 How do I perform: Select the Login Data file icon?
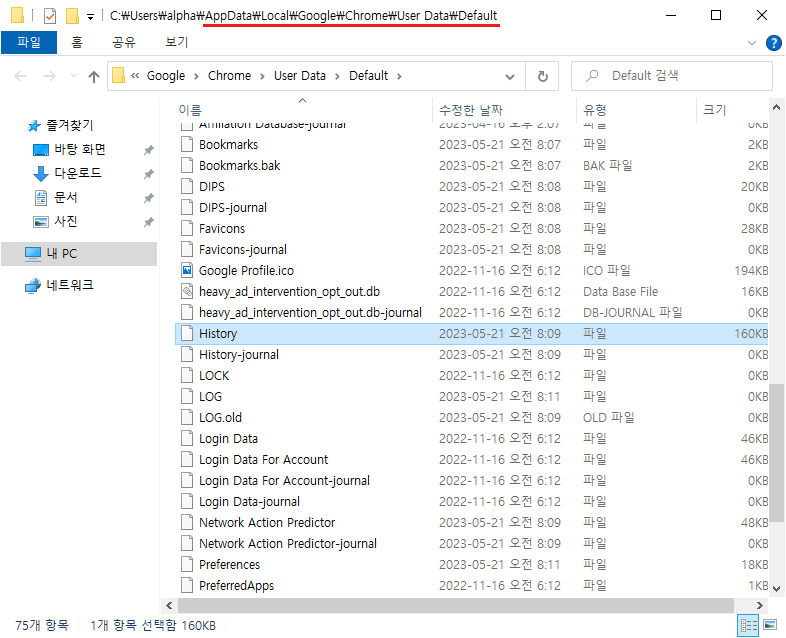click(x=187, y=439)
